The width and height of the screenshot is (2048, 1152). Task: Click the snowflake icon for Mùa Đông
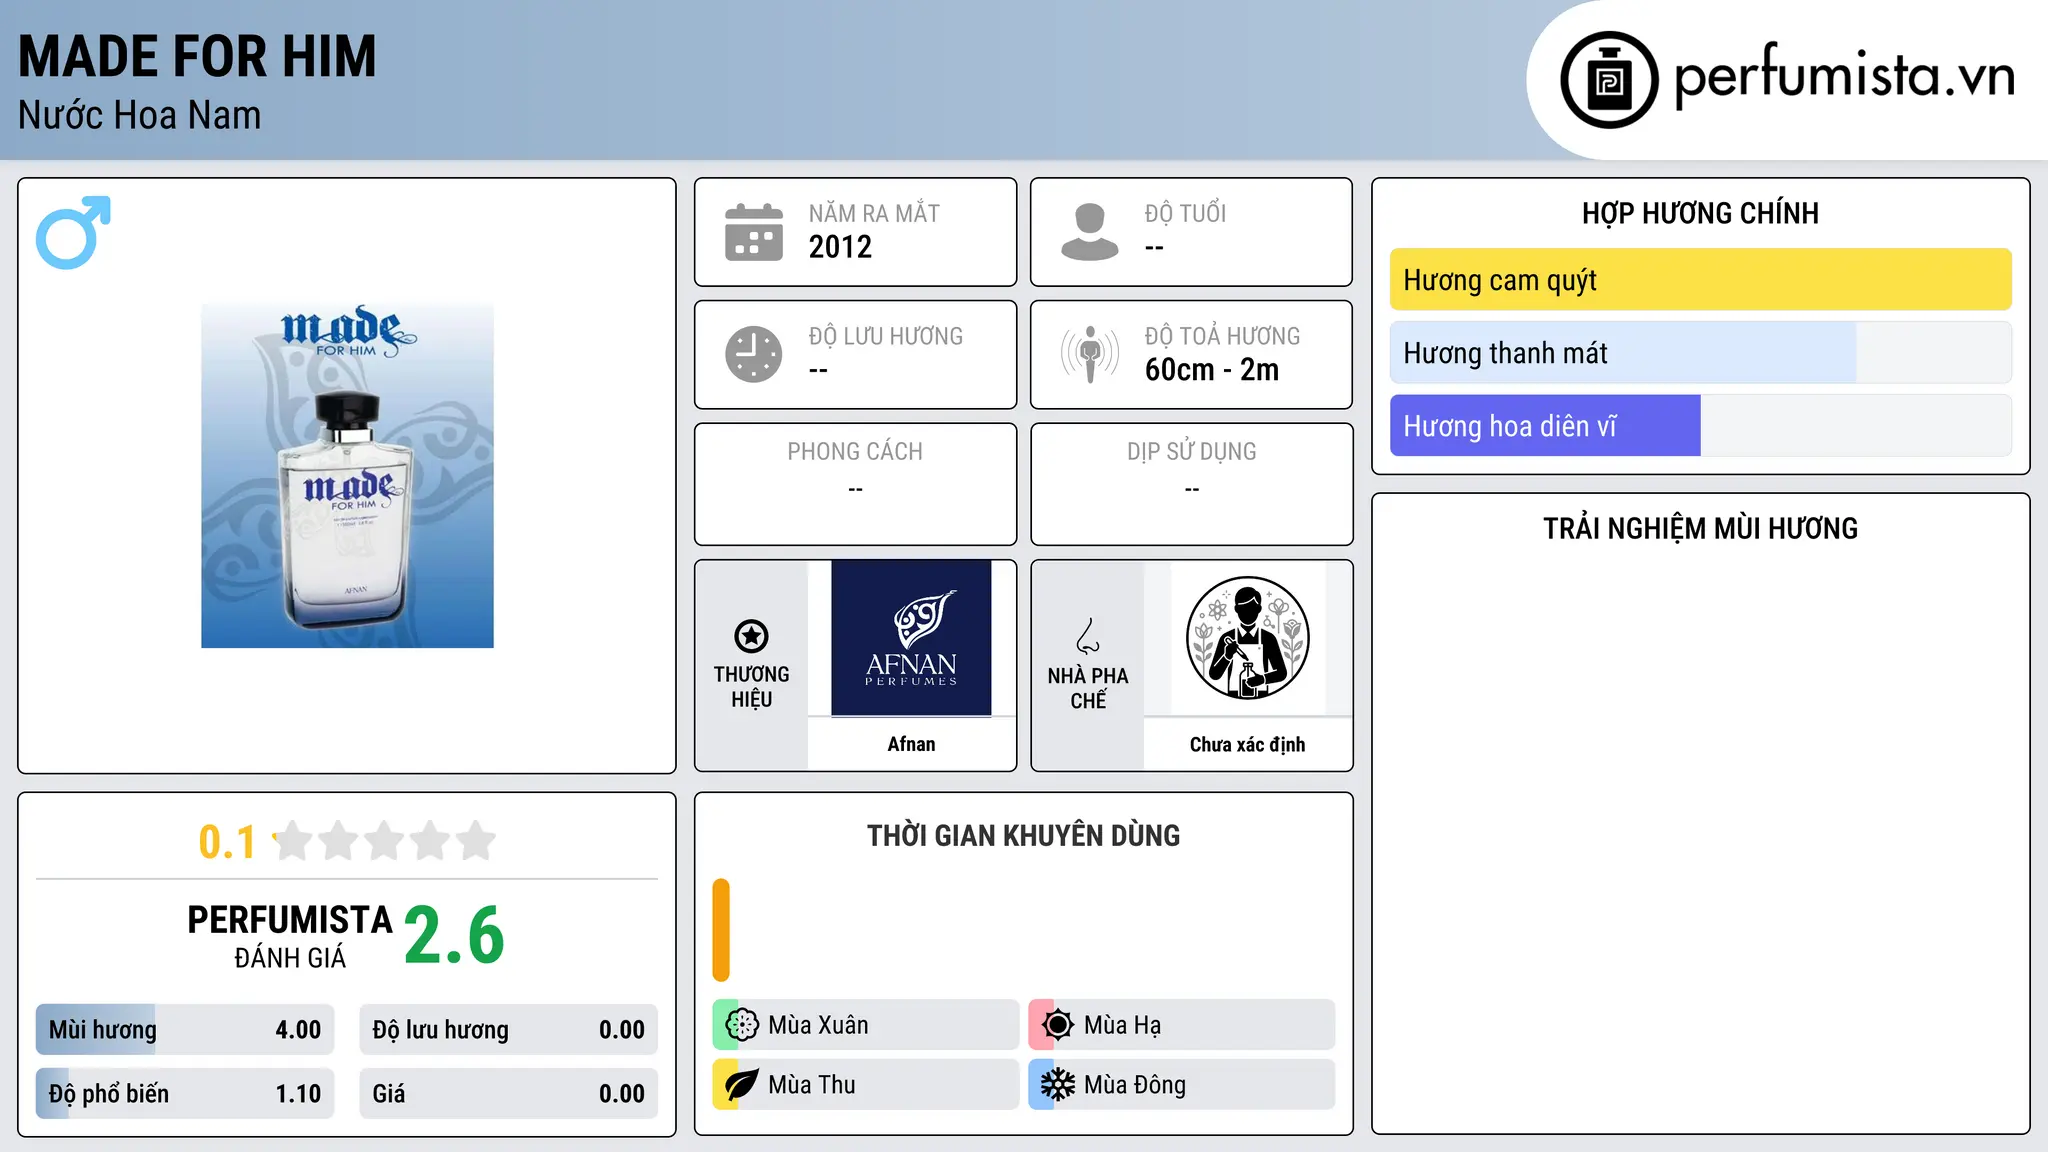(x=1057, y=1085)
